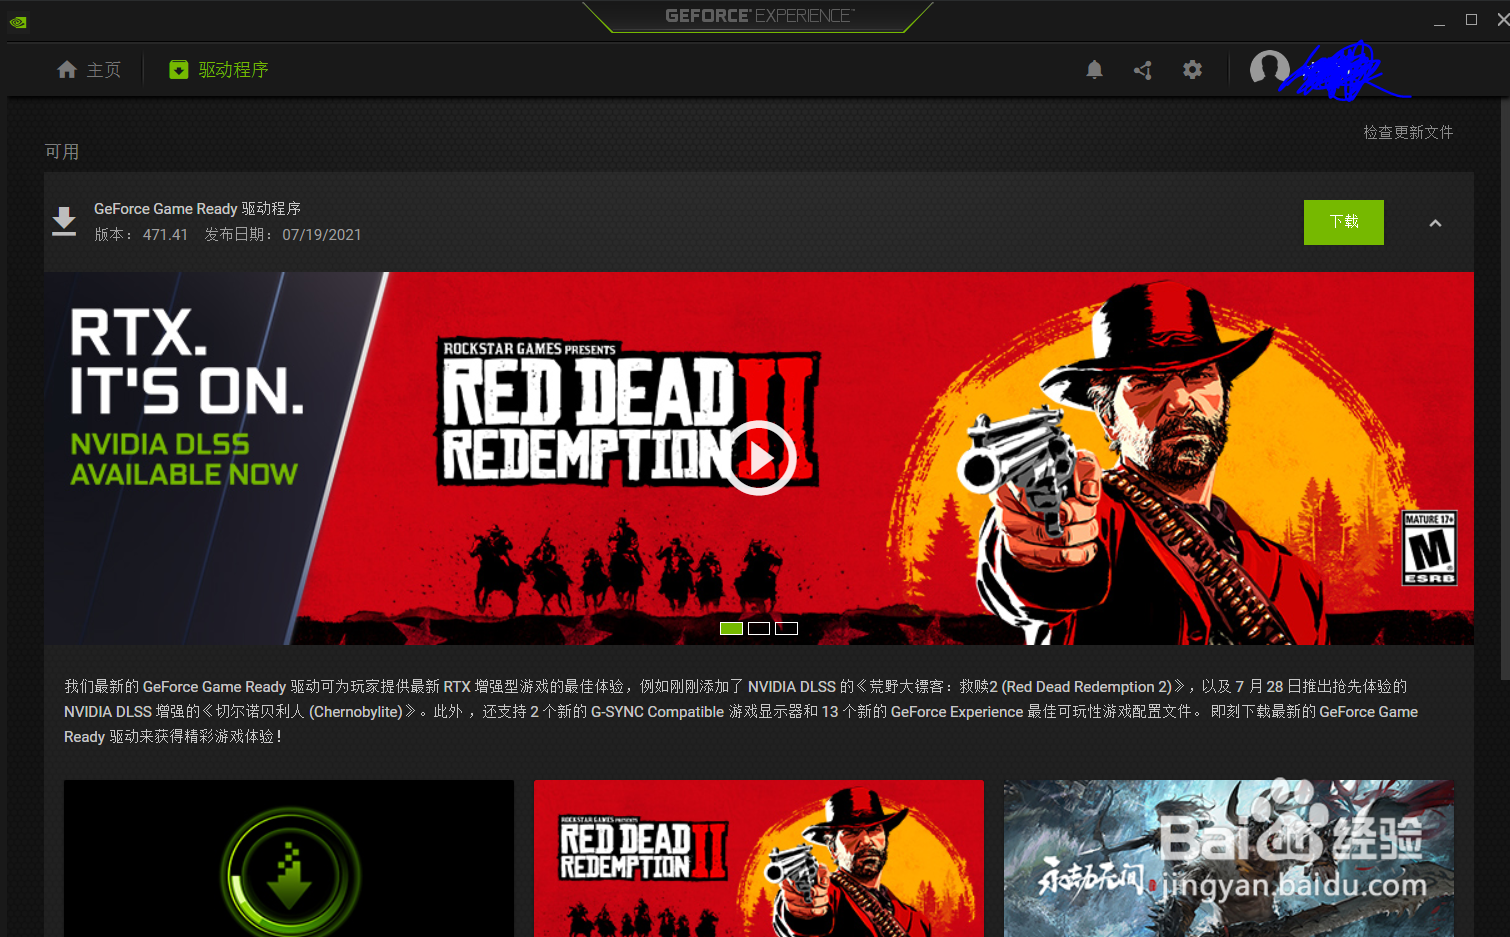
Task: Open the 主页 home tab
Action: 89,70
